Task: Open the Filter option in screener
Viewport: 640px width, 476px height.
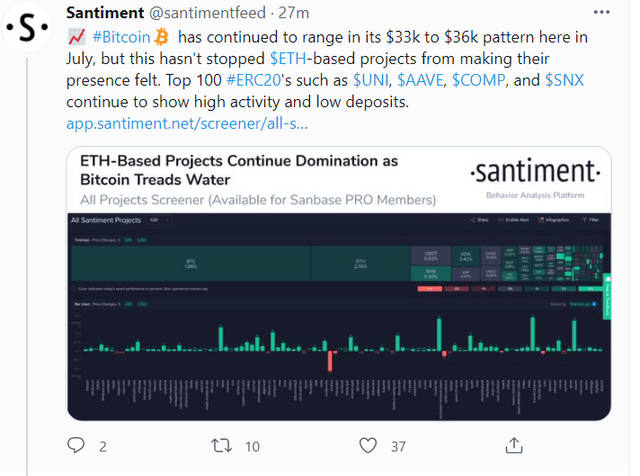Action: tap(592, 220)
